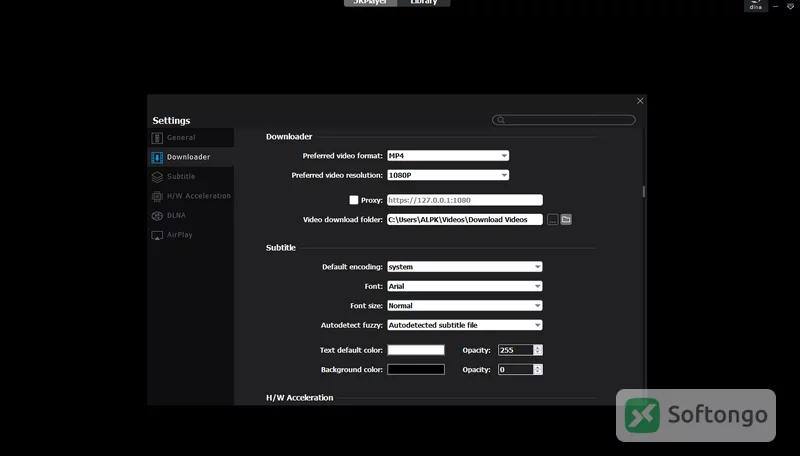
Task: Open the AirPlay settings category
Action: pyautogui.click(x=191, y=235)
